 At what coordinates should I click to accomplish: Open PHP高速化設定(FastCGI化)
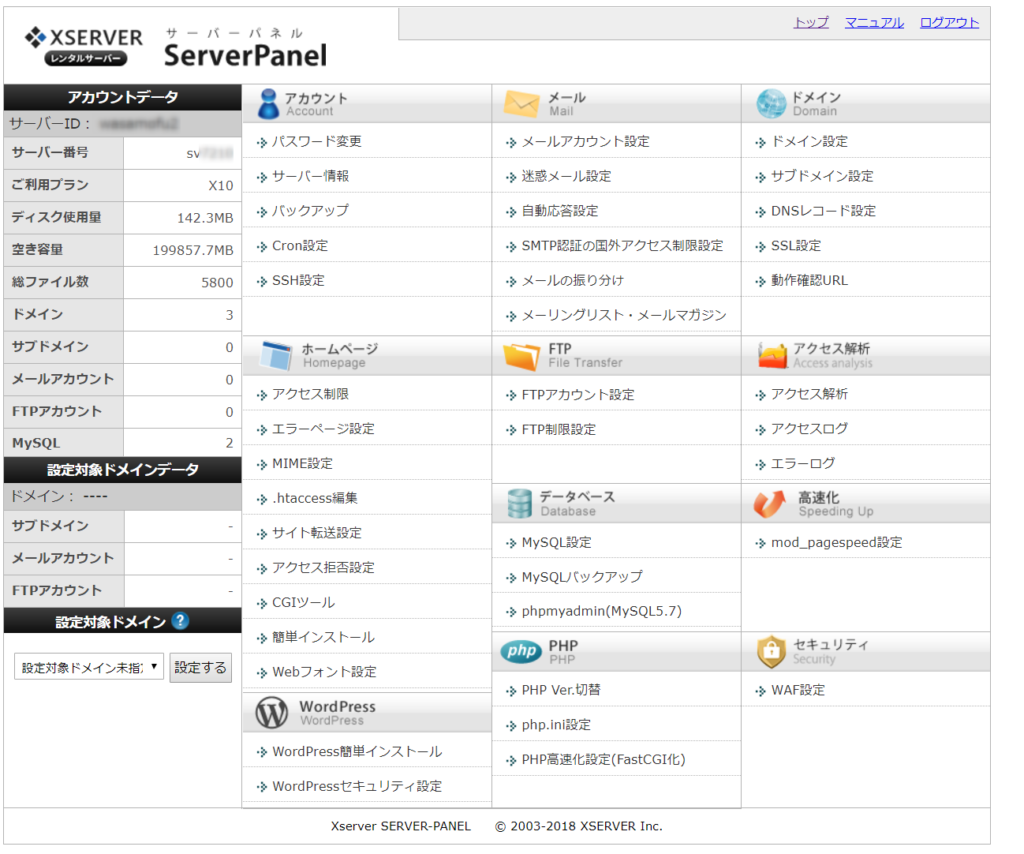pos(603,759)
